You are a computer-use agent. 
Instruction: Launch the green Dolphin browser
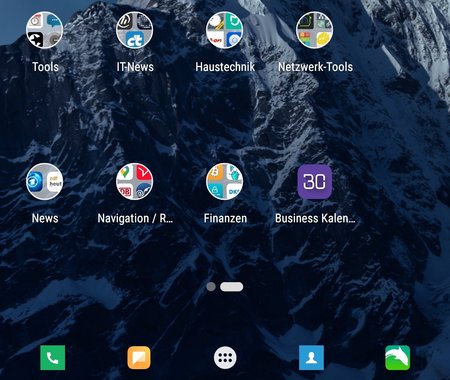tap(397, 358)
